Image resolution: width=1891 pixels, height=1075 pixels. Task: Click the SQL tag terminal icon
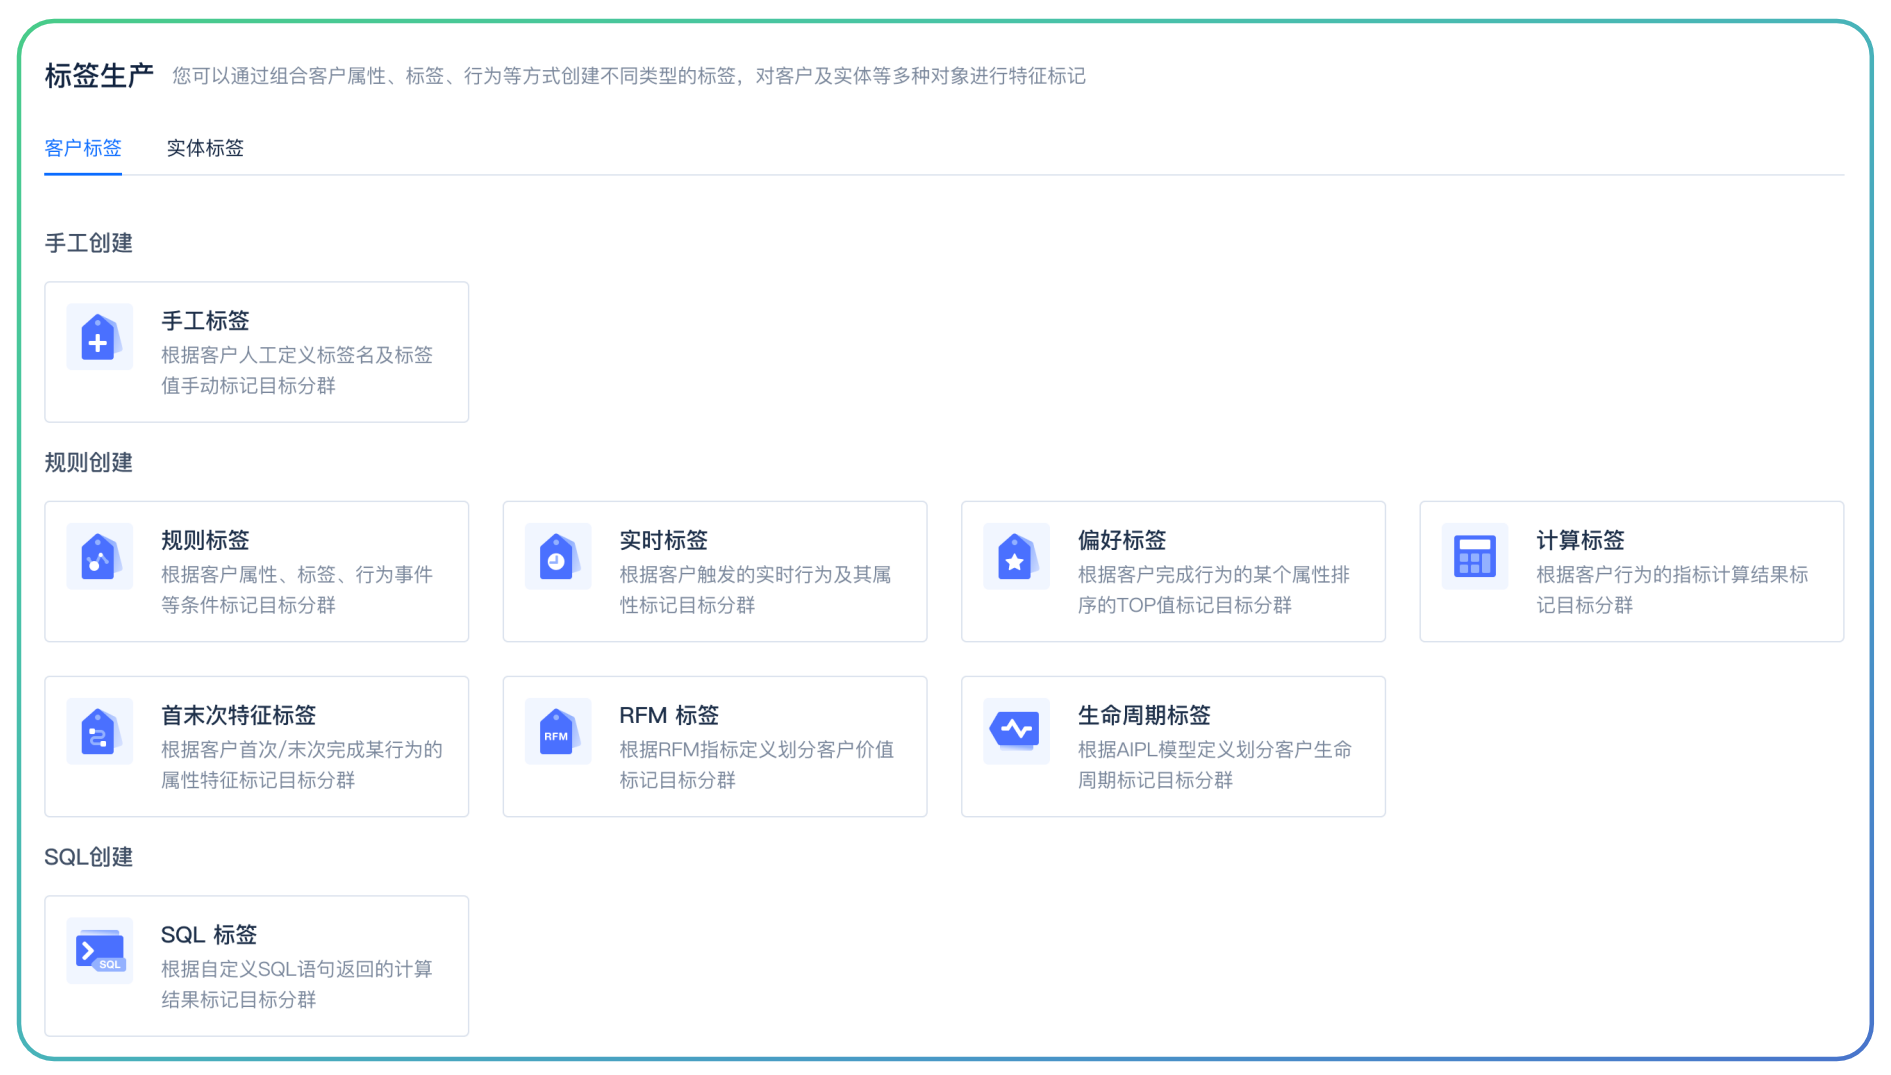pyautogui.click(x=99, y=951)
